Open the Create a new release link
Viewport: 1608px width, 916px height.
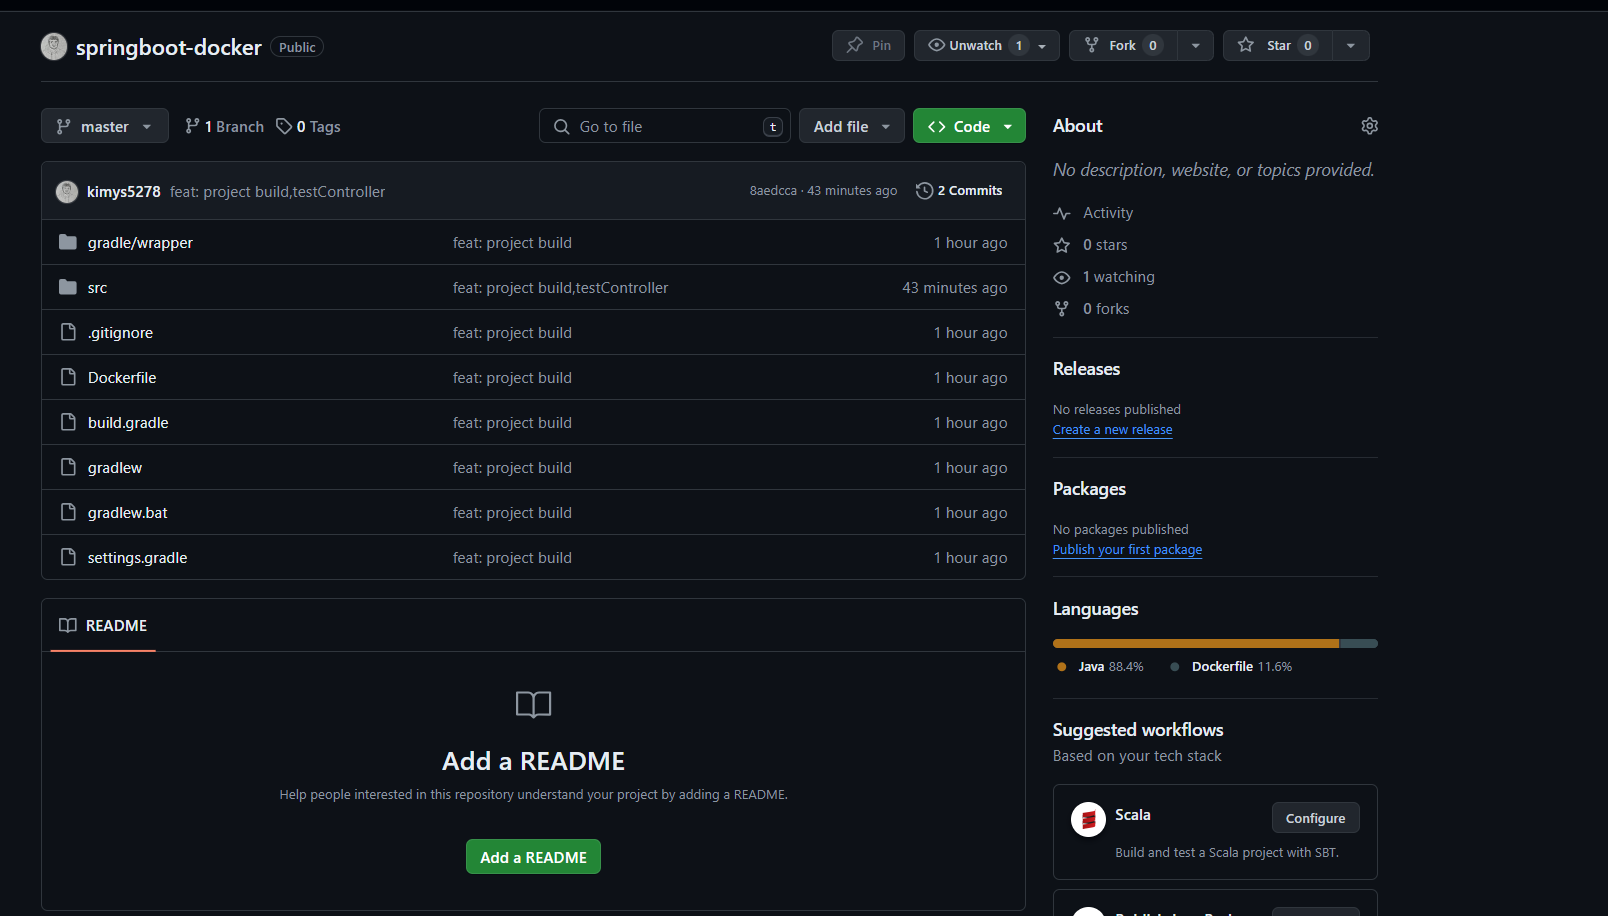tap(1113, 430)
